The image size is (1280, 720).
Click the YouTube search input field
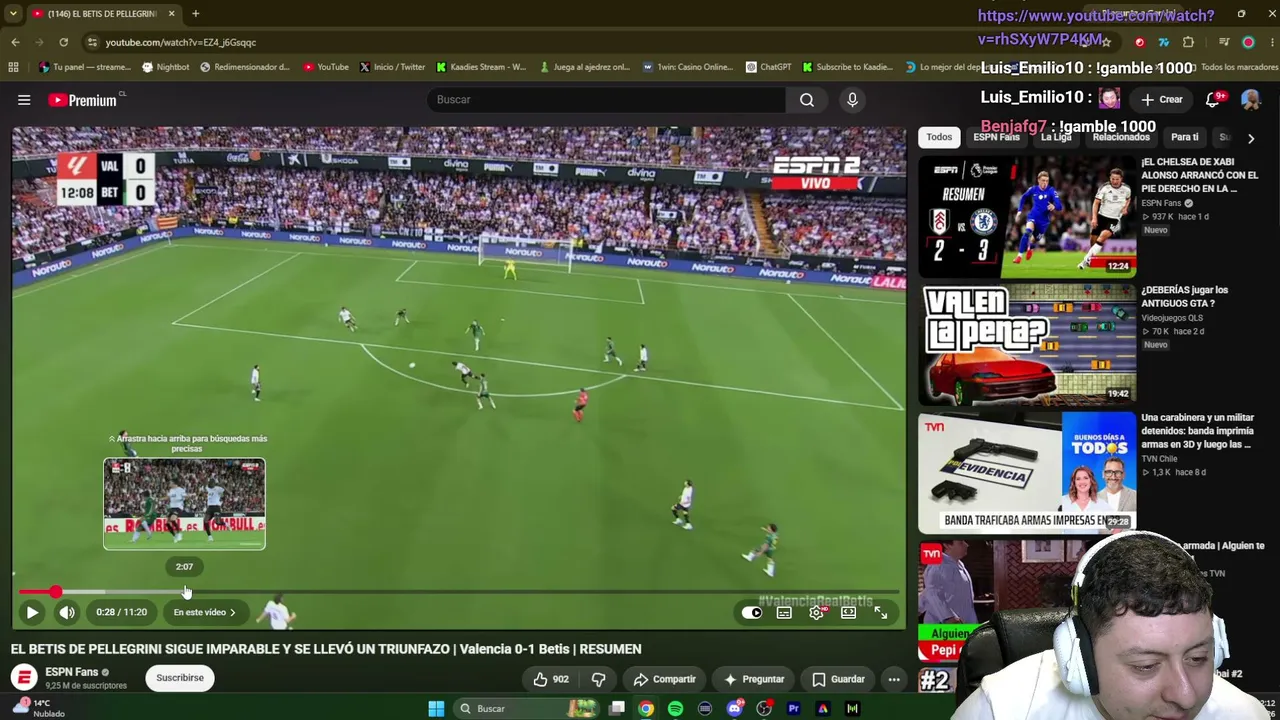coord(606,100)
